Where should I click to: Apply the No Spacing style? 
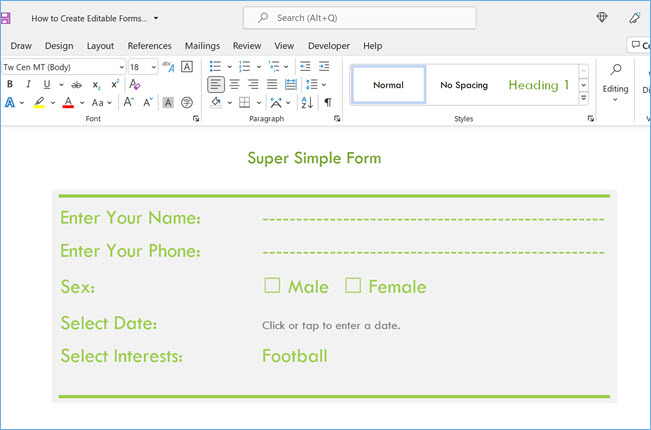click(464, 85)
